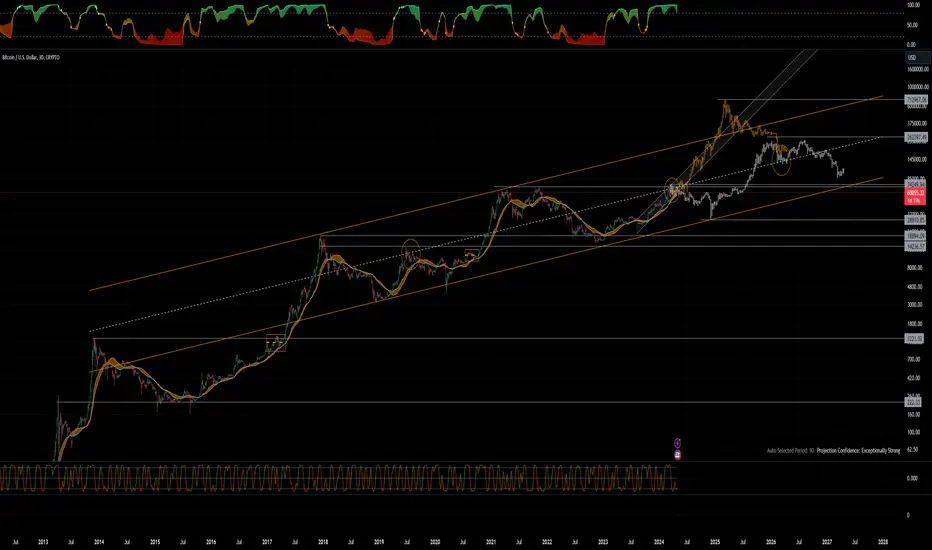The height and width of the screenshot is (550, 932).
Task: Click the 2016 label on time axis
Action: point(211,542)
